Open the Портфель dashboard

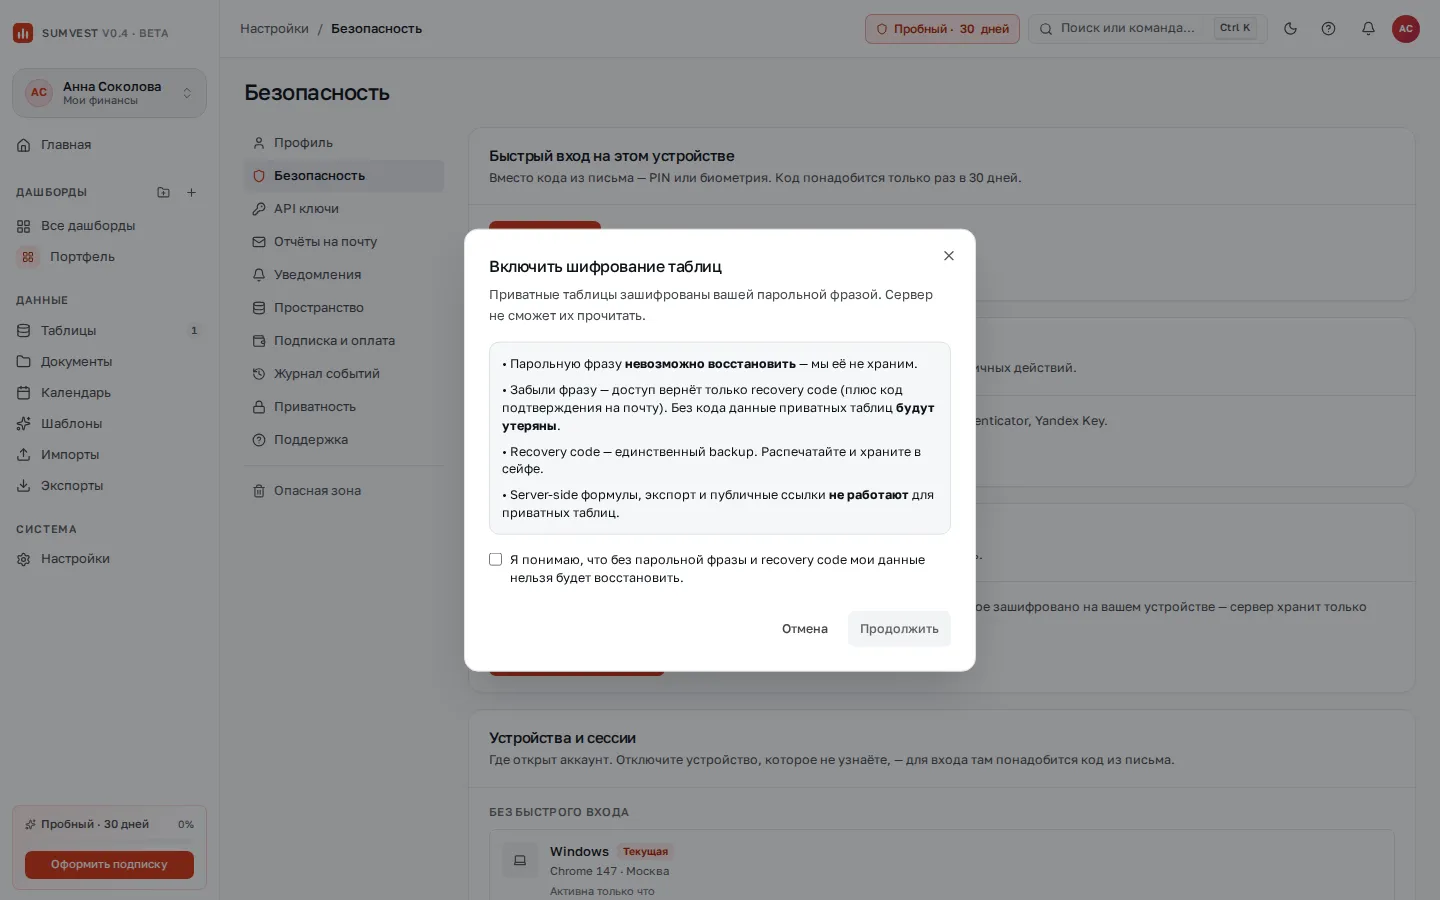click(109, 257)
